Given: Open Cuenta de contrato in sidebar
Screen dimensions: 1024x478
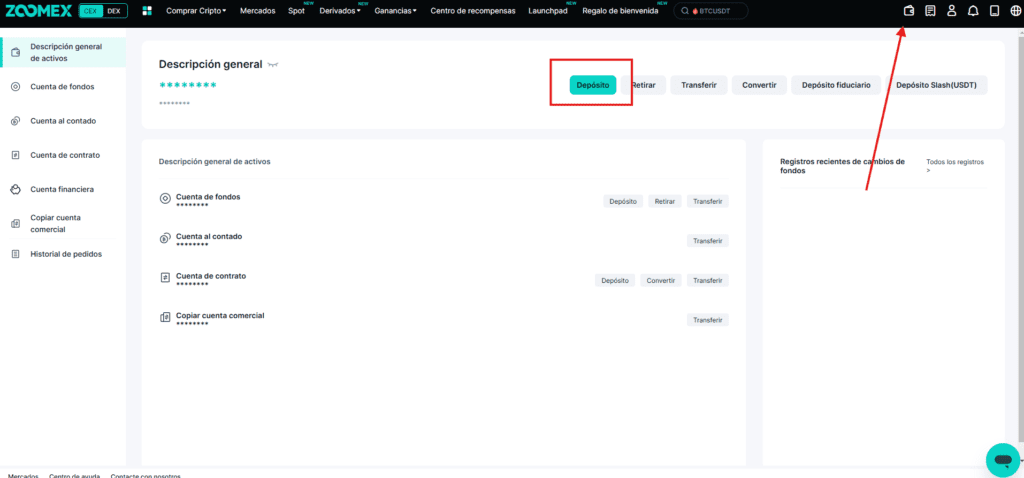Looking at the screenshot, I should (x=64, y=155).
